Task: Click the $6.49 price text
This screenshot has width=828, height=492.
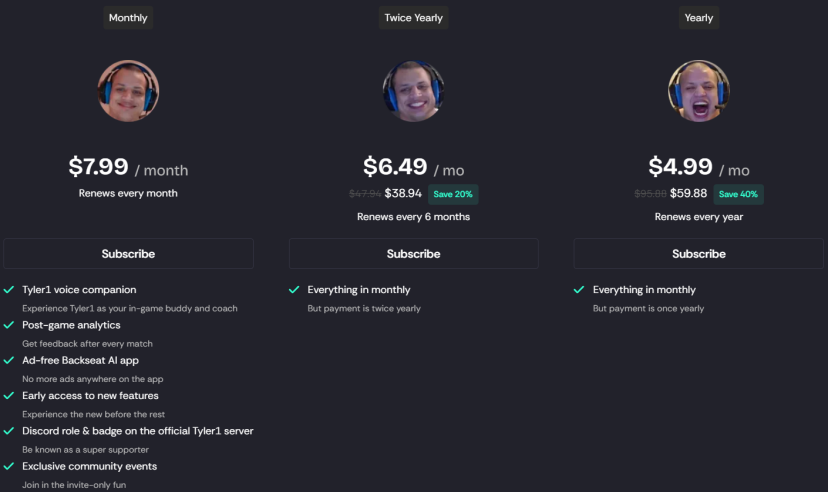Action: coord(395,167)
